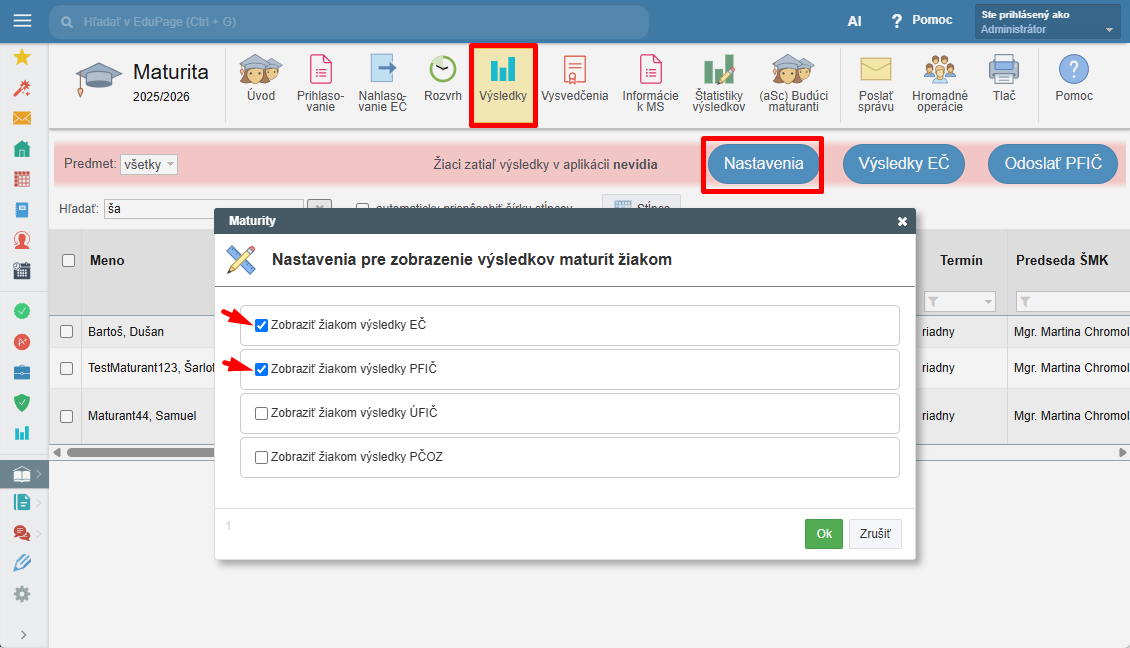
Task: Click the Hľadať filter input containing ša
Action: (x=203, y=208)
